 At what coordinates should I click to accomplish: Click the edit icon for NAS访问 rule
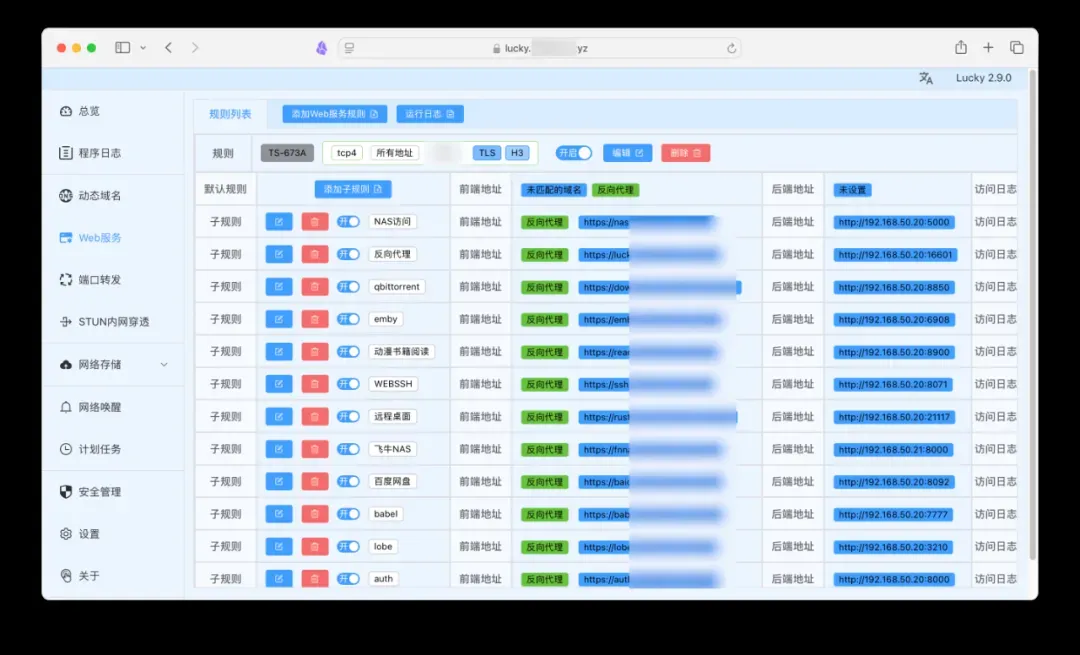[x=279, y=222]
